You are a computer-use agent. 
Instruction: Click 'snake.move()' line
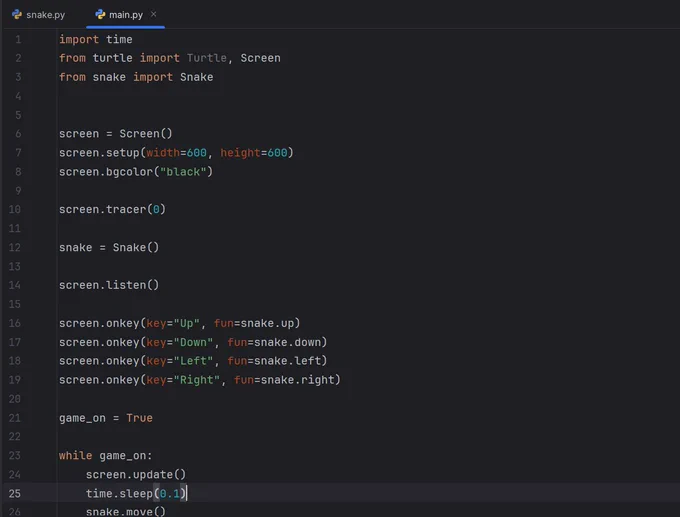point(126,512)
